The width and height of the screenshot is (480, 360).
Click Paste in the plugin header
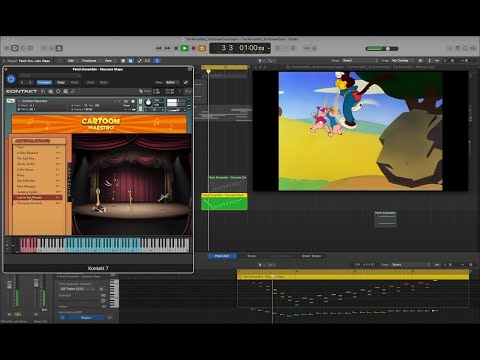[x=75, y=82]
